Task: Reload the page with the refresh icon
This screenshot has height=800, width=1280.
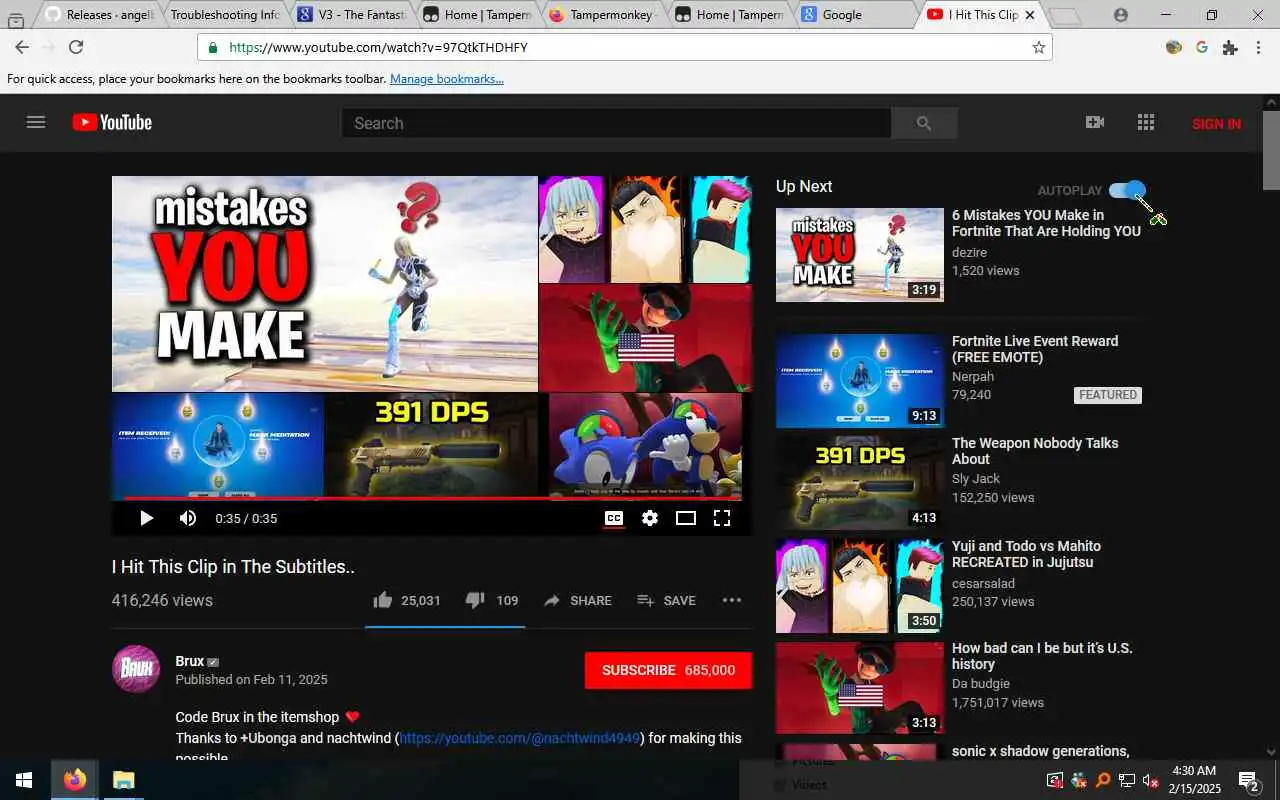Action: 76,47
